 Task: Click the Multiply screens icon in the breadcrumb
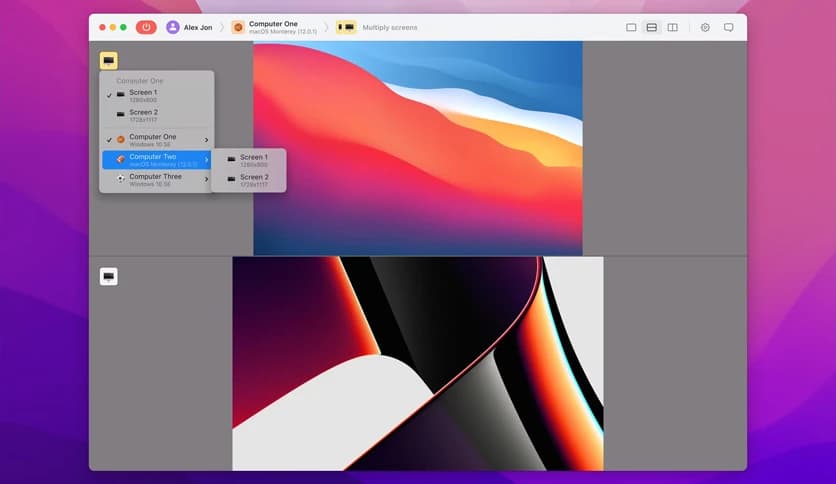pos(346,27)
